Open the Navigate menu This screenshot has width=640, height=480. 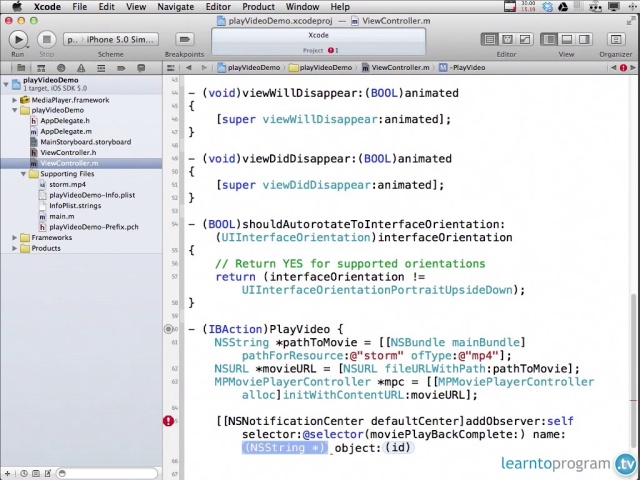coord(176,7)
